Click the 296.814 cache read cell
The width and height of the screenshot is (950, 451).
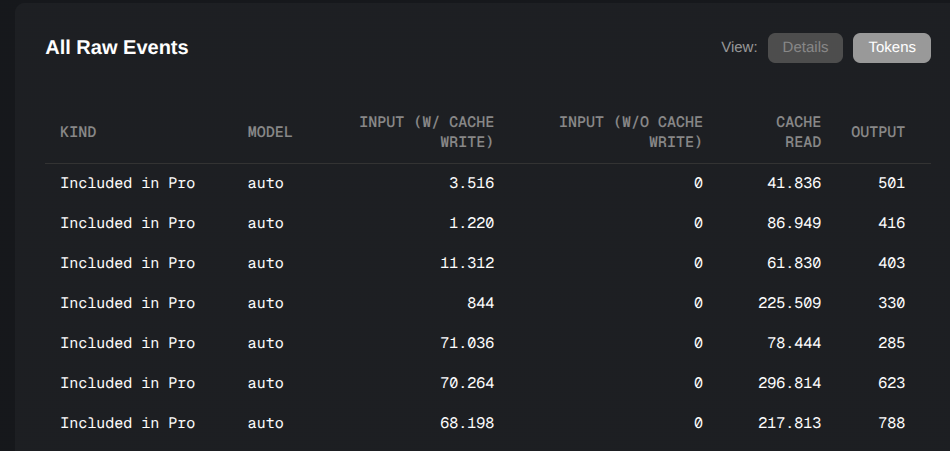coord(789,383)
